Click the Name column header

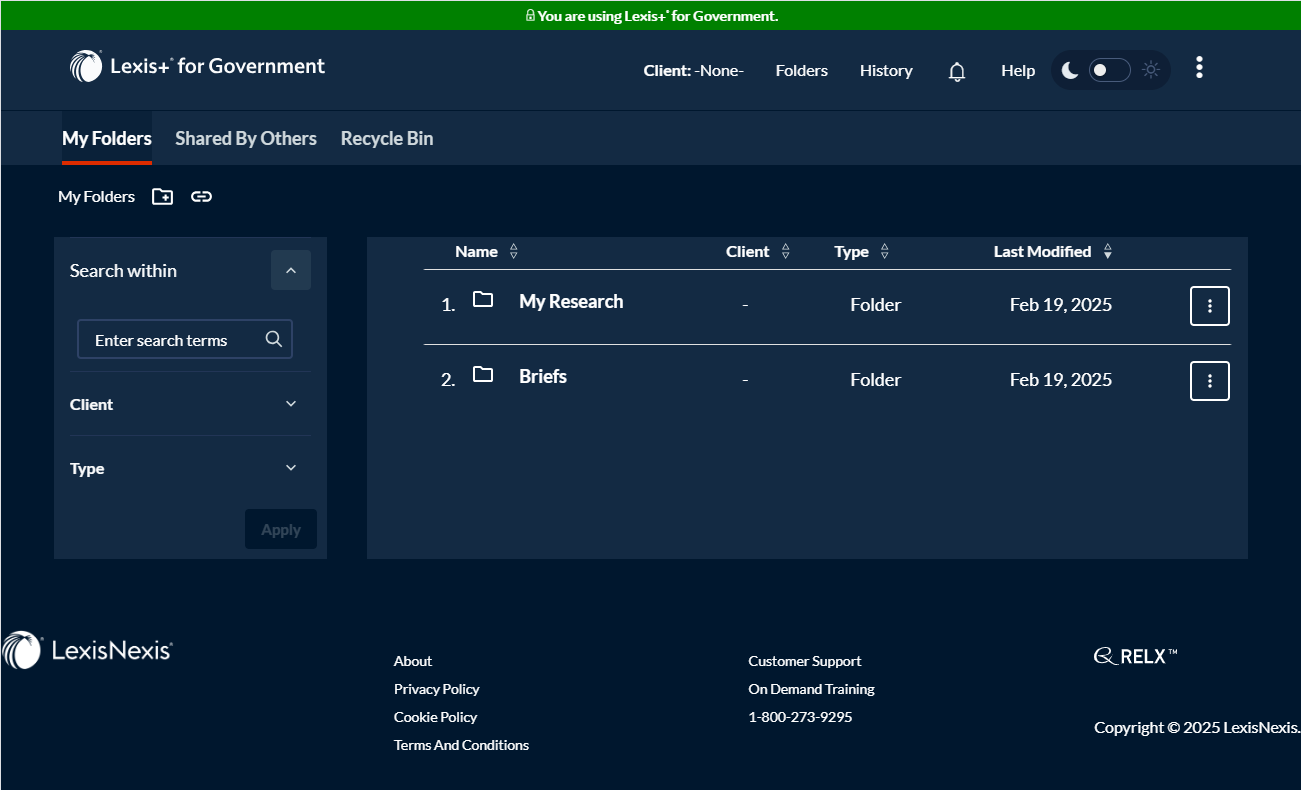point(476,252)
